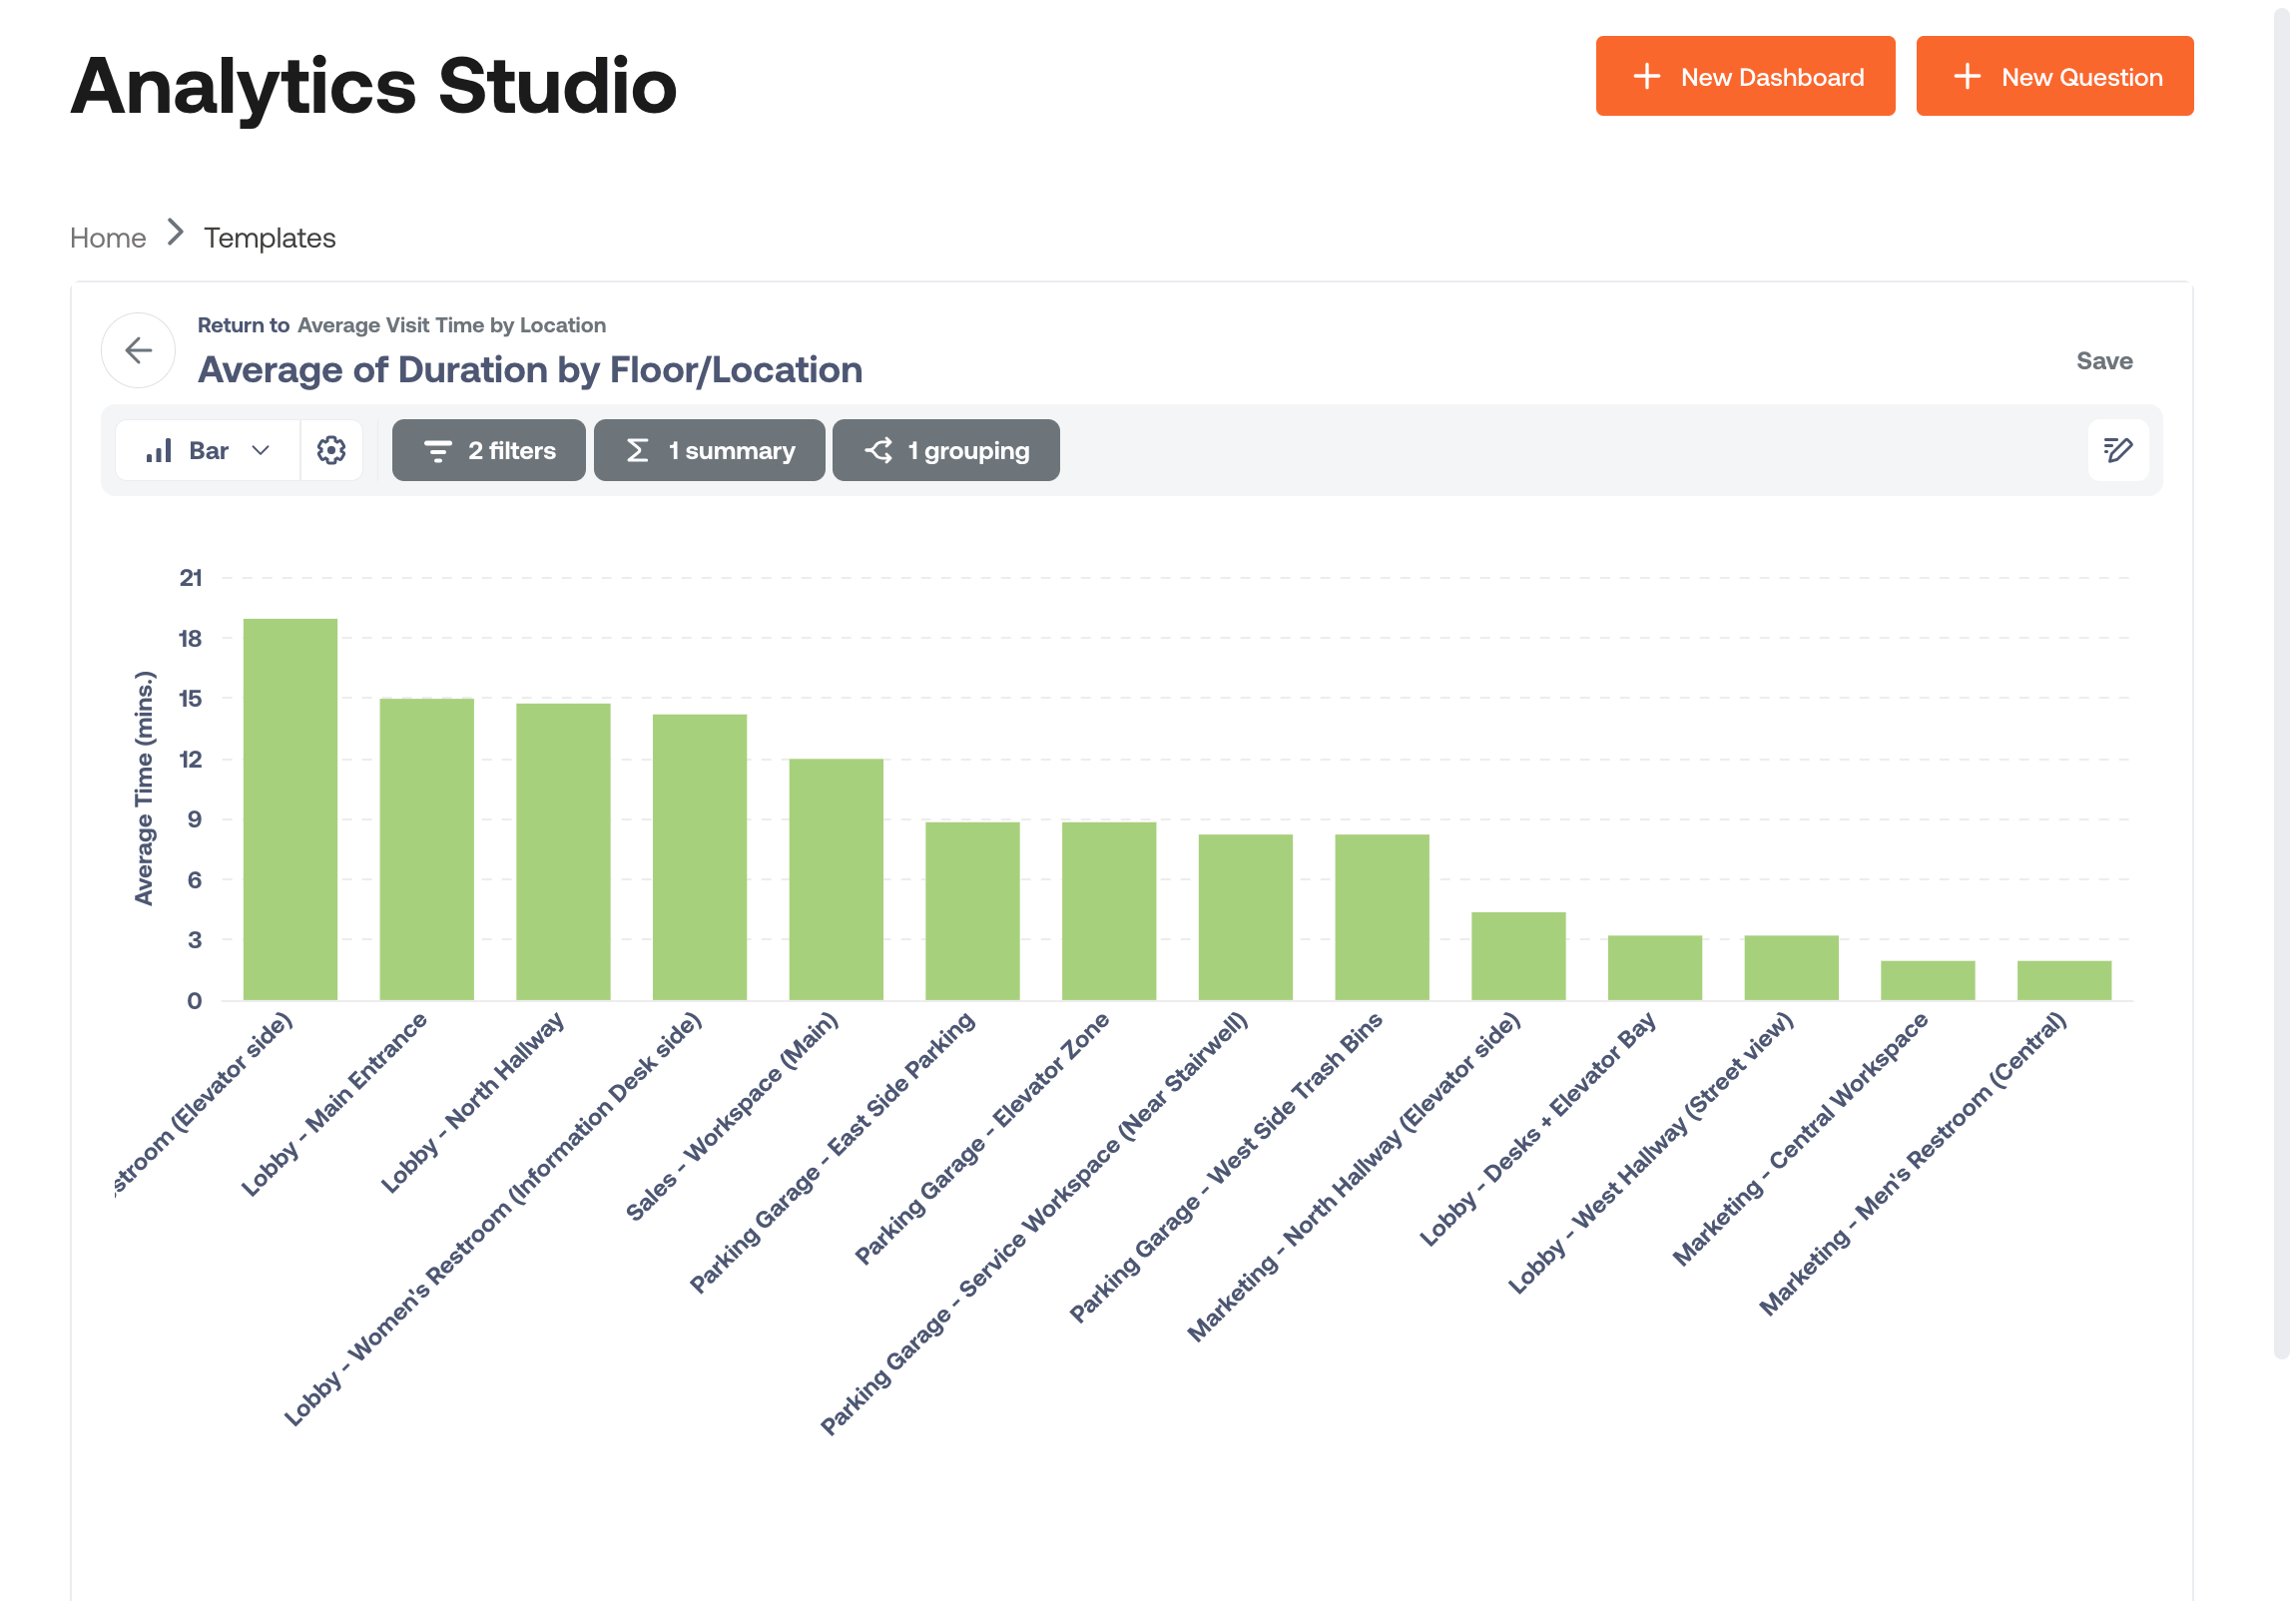Click Parking Garage - East Side Parking bar
The image size is (2296, 1601).
973,911
